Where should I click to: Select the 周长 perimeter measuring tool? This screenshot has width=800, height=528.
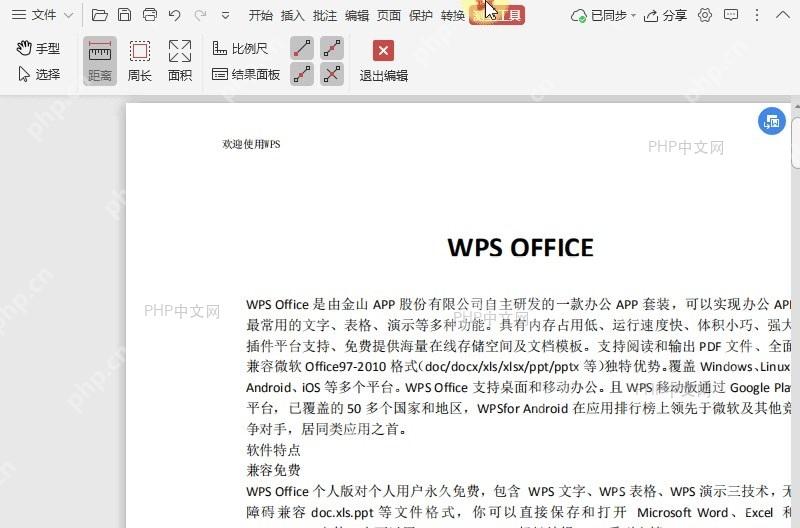click(140, 61)
